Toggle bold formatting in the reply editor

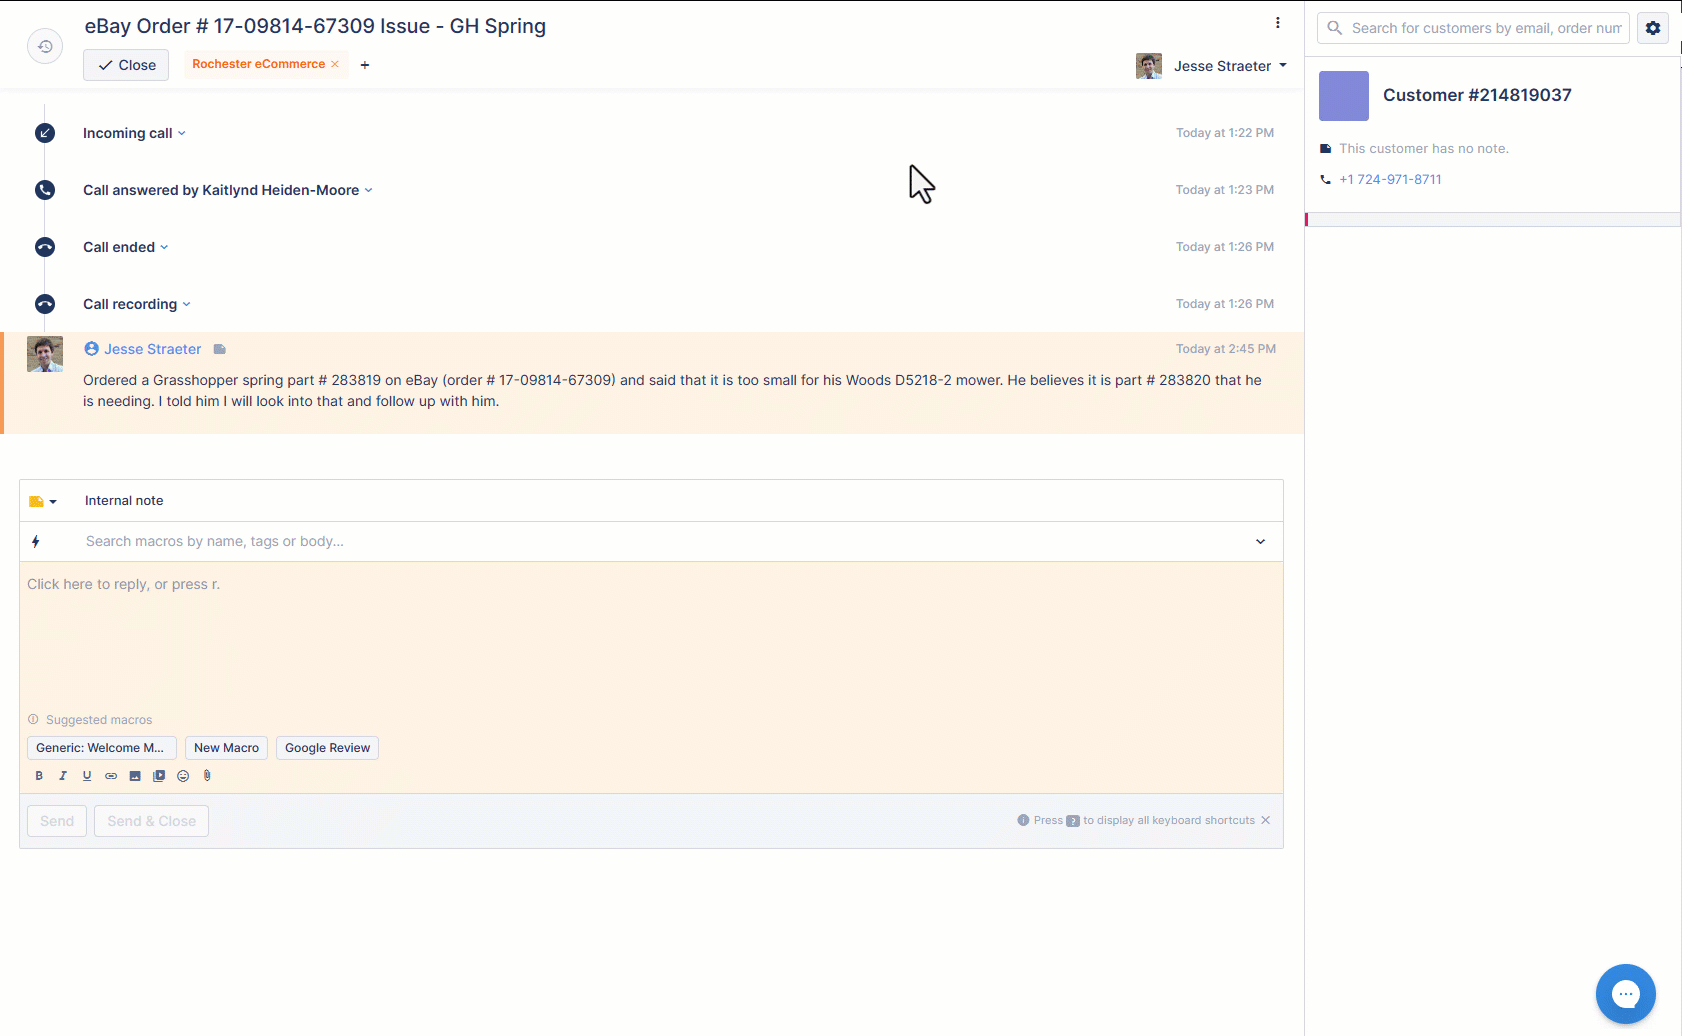(39, 776)
